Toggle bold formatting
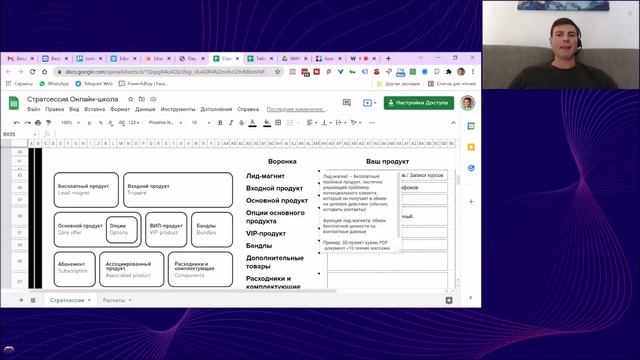This screenshot has width=640, height=360. [x=220, y=122]
